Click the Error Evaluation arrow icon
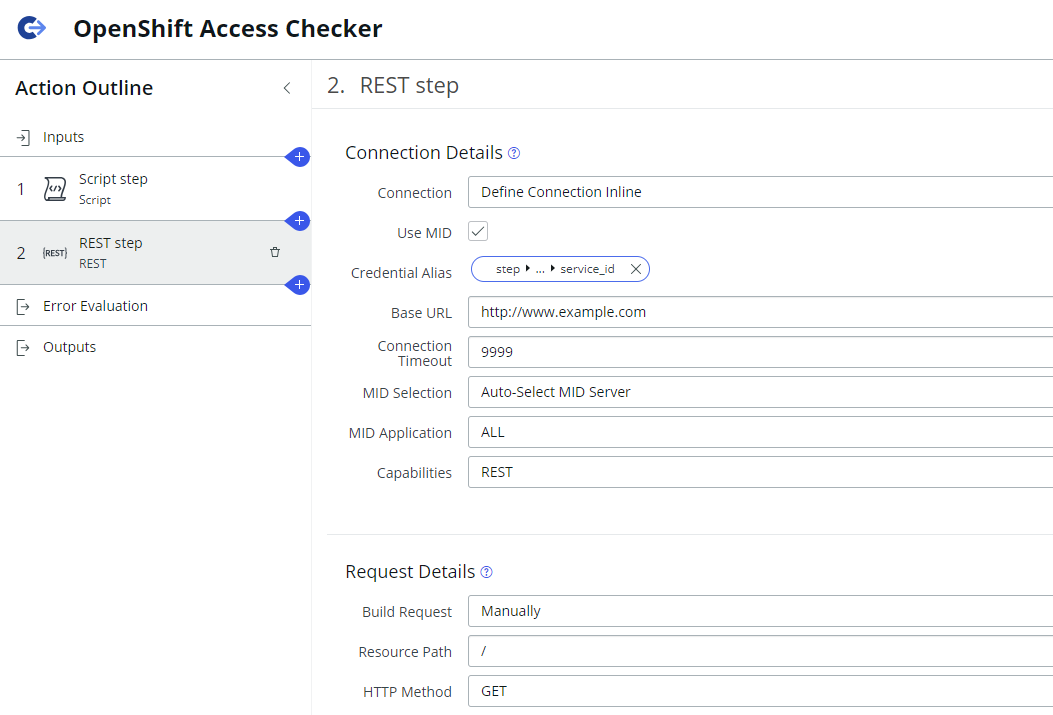Screen dimensions: 1053x715 (x=24, y=307)
